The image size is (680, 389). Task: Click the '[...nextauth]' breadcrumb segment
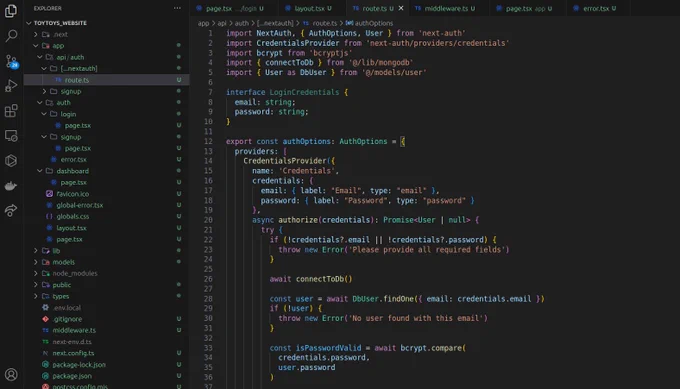275,23
